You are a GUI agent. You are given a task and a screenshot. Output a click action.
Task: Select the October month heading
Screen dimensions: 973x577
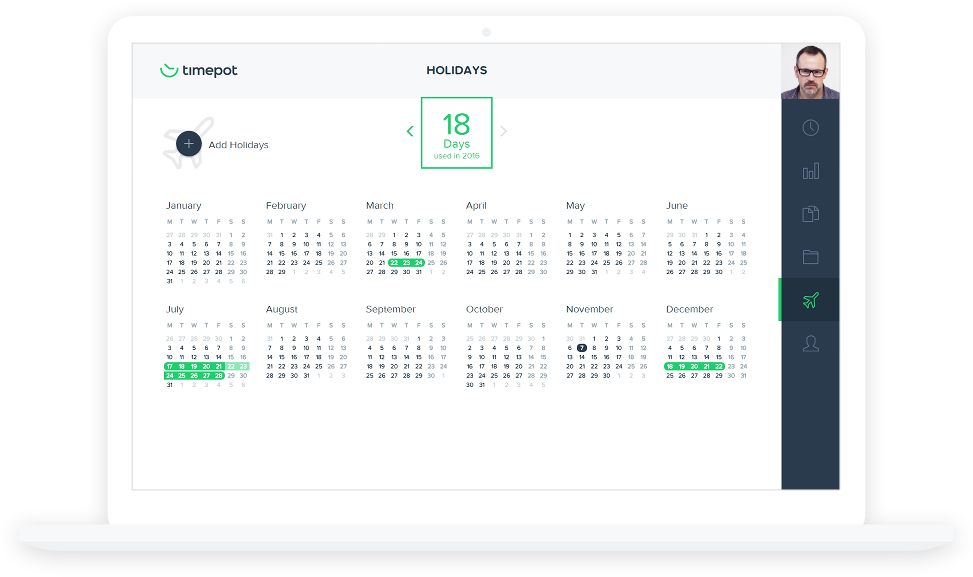click(x=485, y=309)
